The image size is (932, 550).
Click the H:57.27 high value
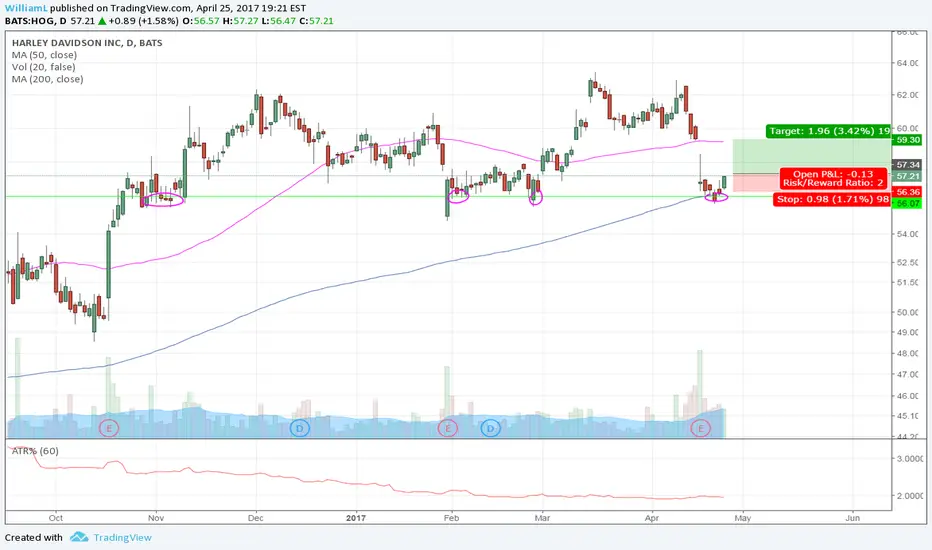[x=241, y=21]
